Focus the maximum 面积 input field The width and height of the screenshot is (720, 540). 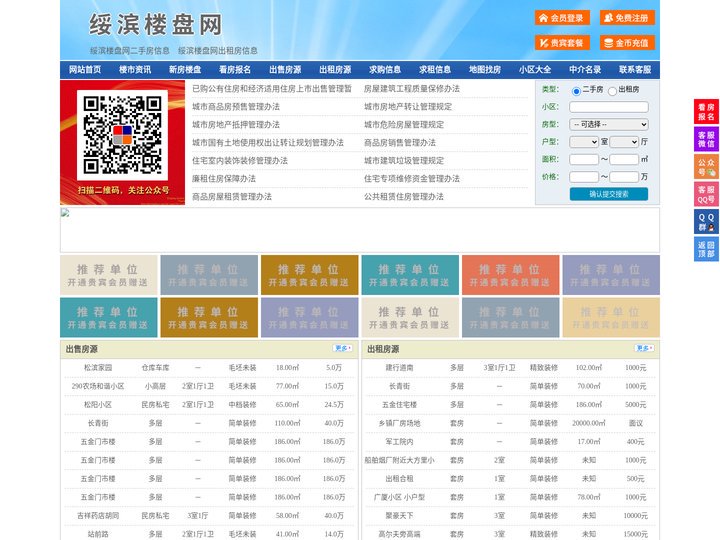[624, 159]
